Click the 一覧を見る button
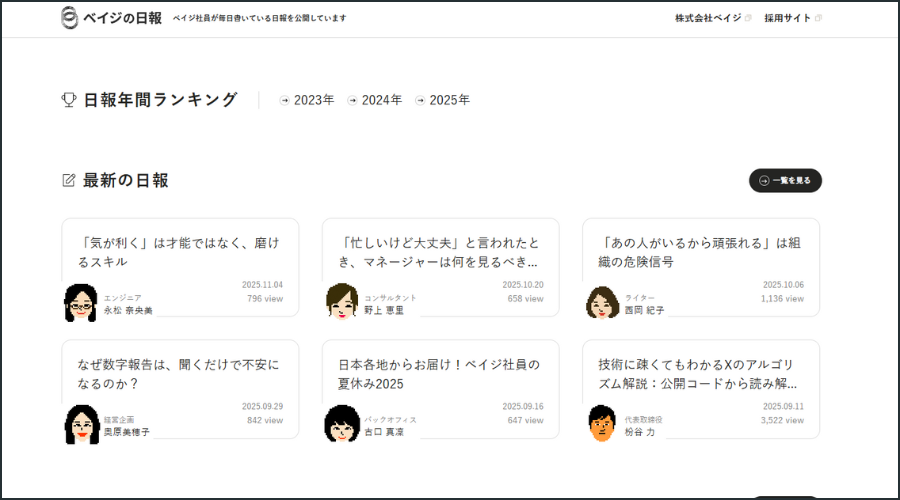Image resolution: width=900 pixels, height=500 pixels. (x=785, y=180)
